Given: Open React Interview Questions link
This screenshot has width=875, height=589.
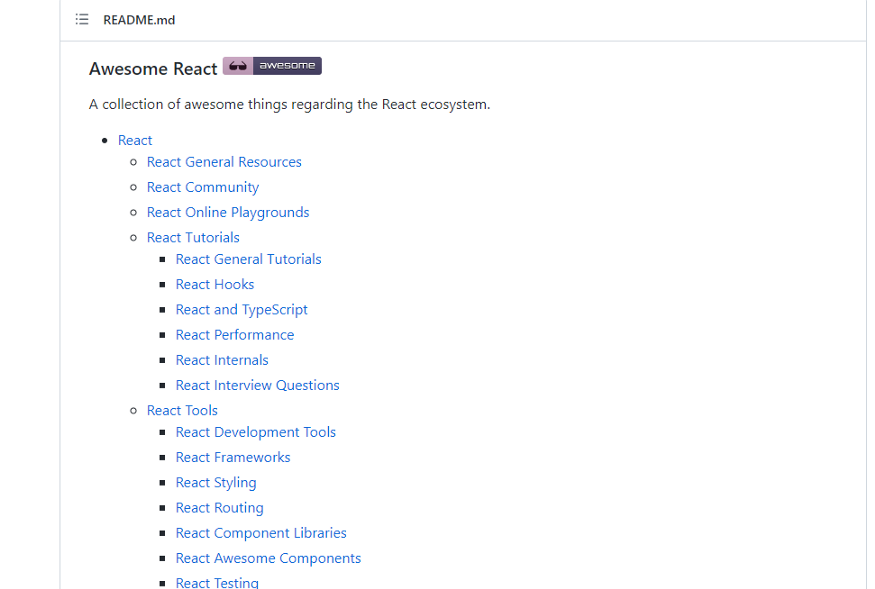Looking at the screenshot, I should (257, 385).
